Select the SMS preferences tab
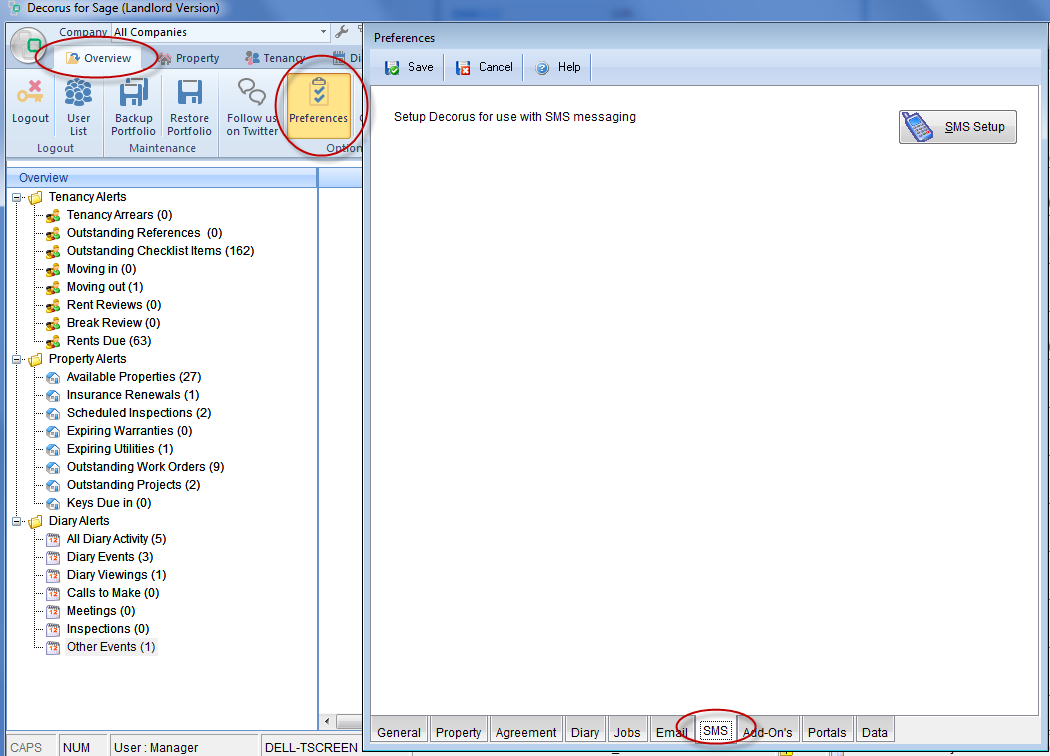Image resolution: width=1050 pixels, height=756 pixels. click(x=715, y=731)
